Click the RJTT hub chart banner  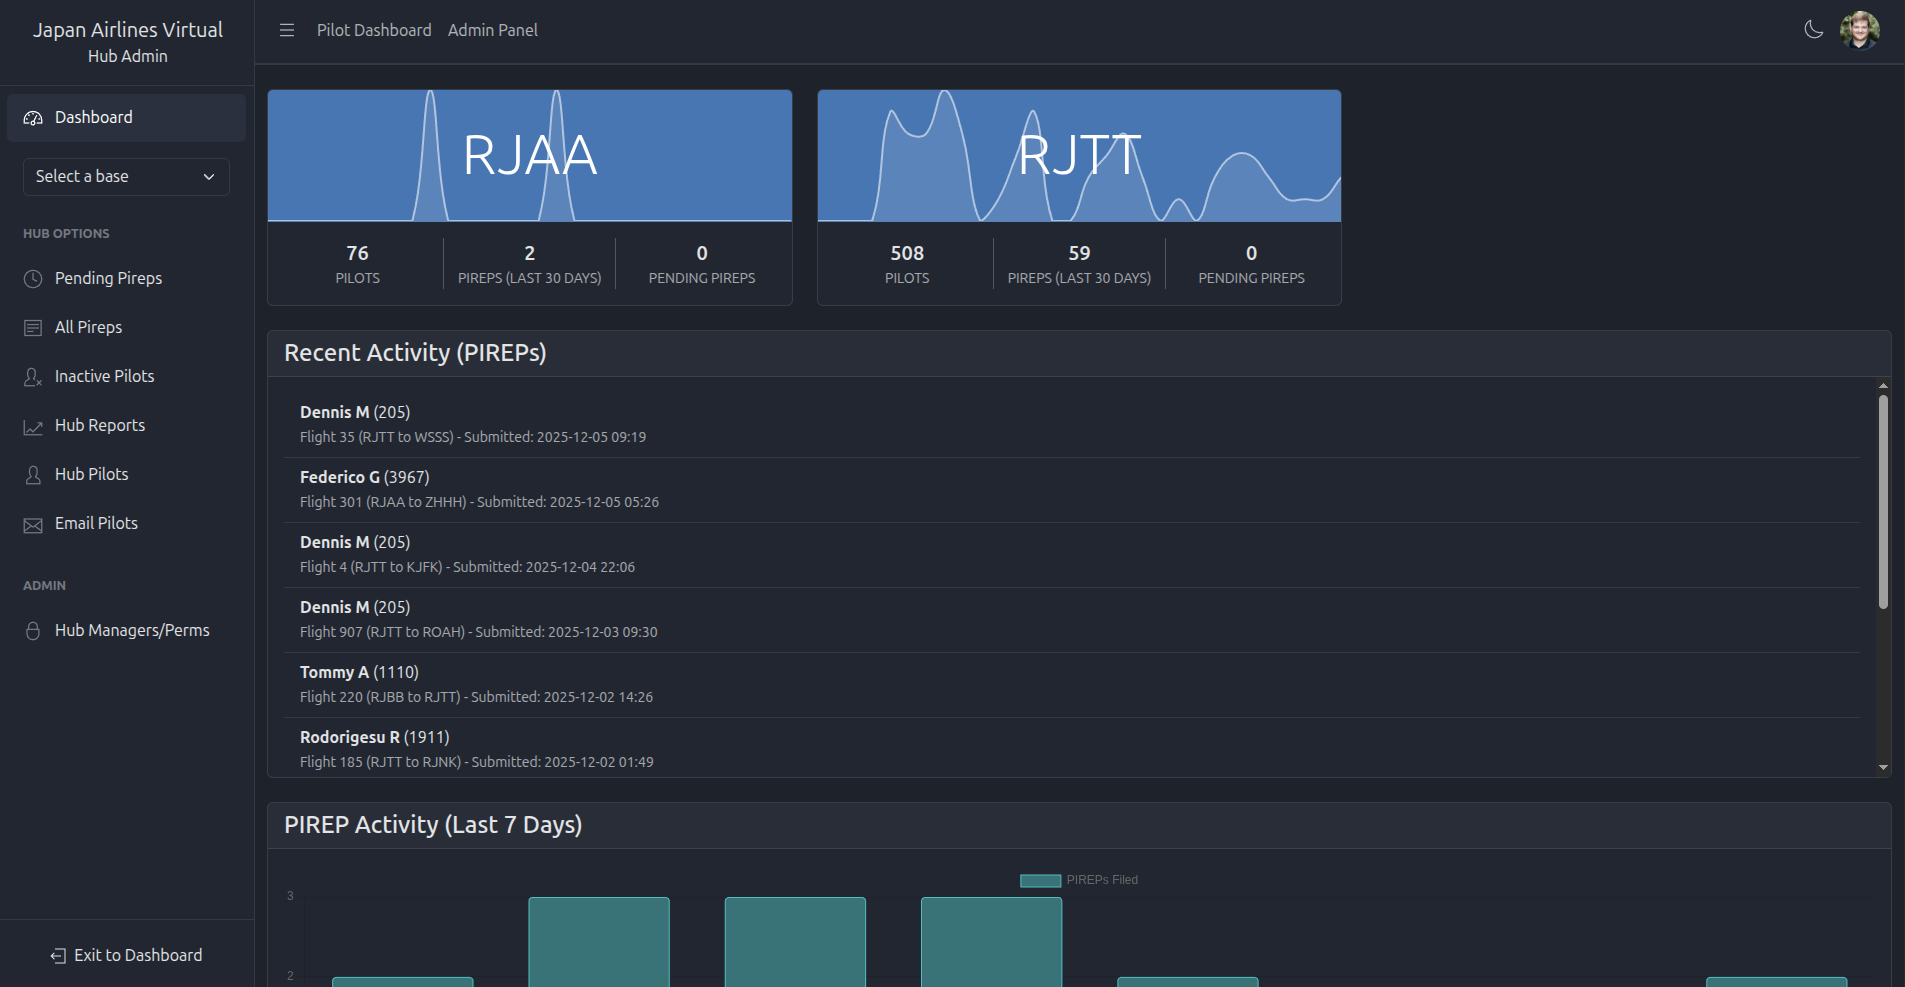[1079, 156]
